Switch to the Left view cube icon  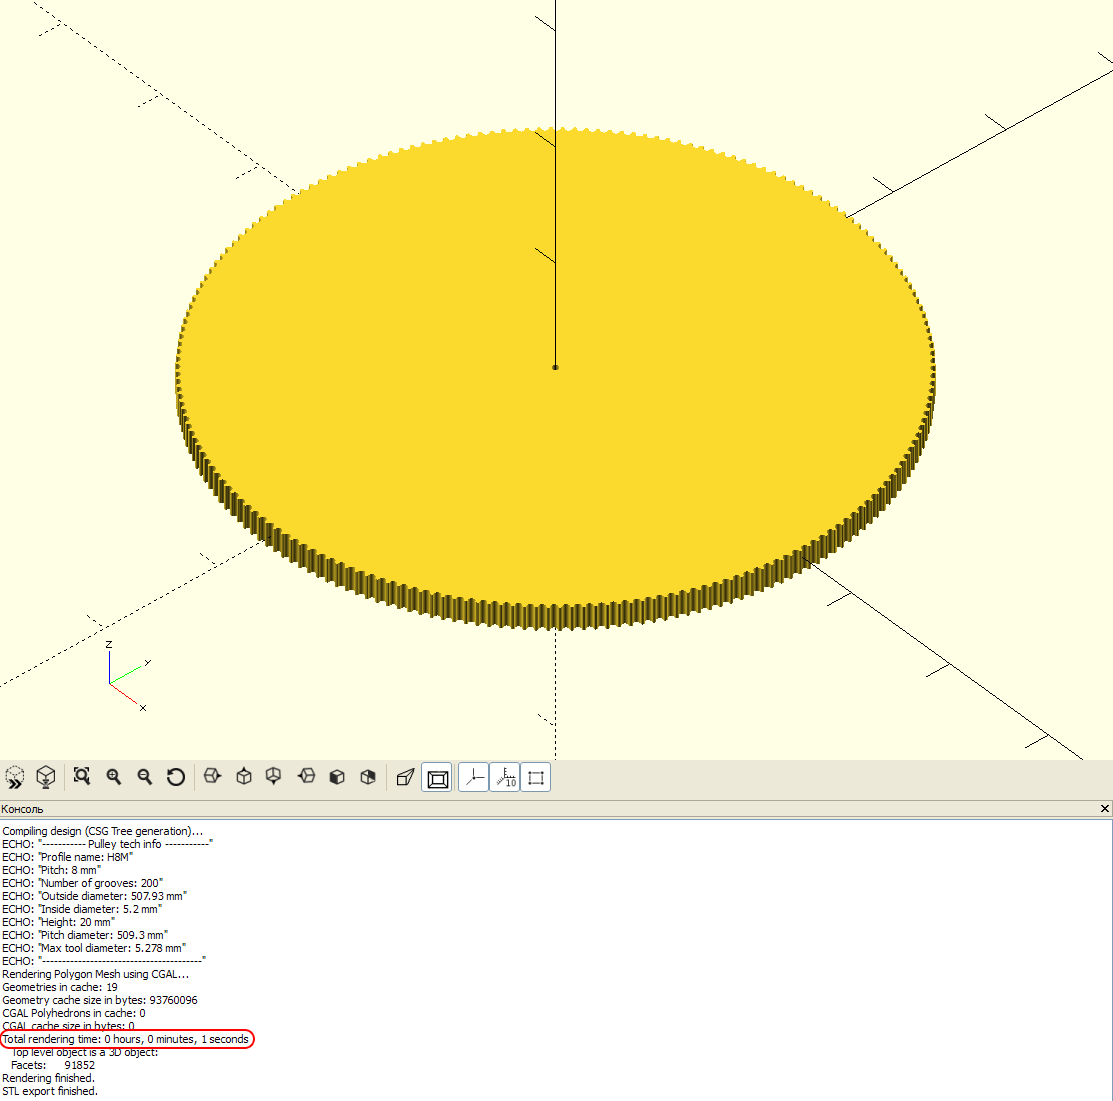[x=306, y=777]
